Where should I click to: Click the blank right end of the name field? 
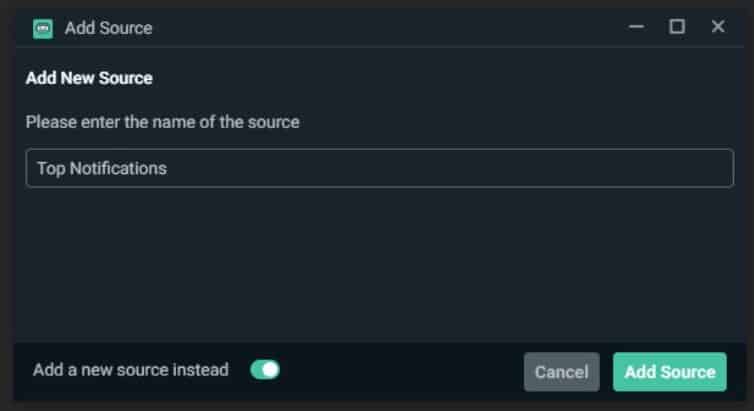(625, 168)
